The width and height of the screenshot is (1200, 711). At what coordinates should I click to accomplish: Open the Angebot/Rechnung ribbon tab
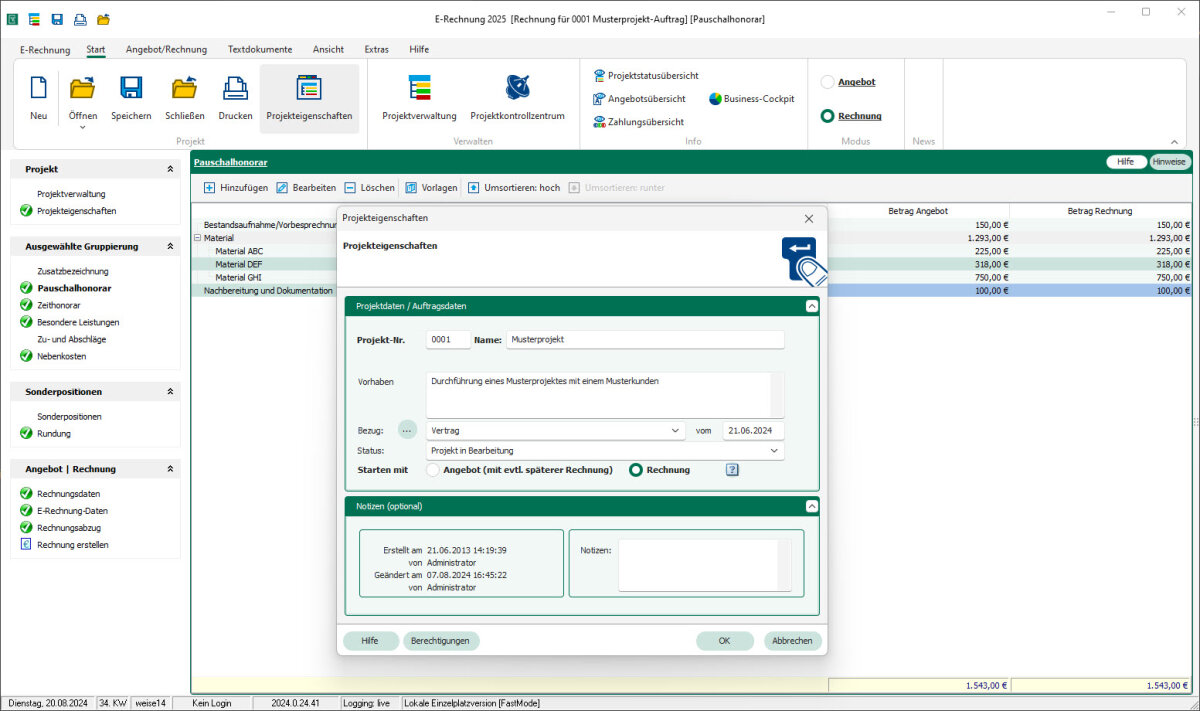pyautogui.click(x=166, y=49)
